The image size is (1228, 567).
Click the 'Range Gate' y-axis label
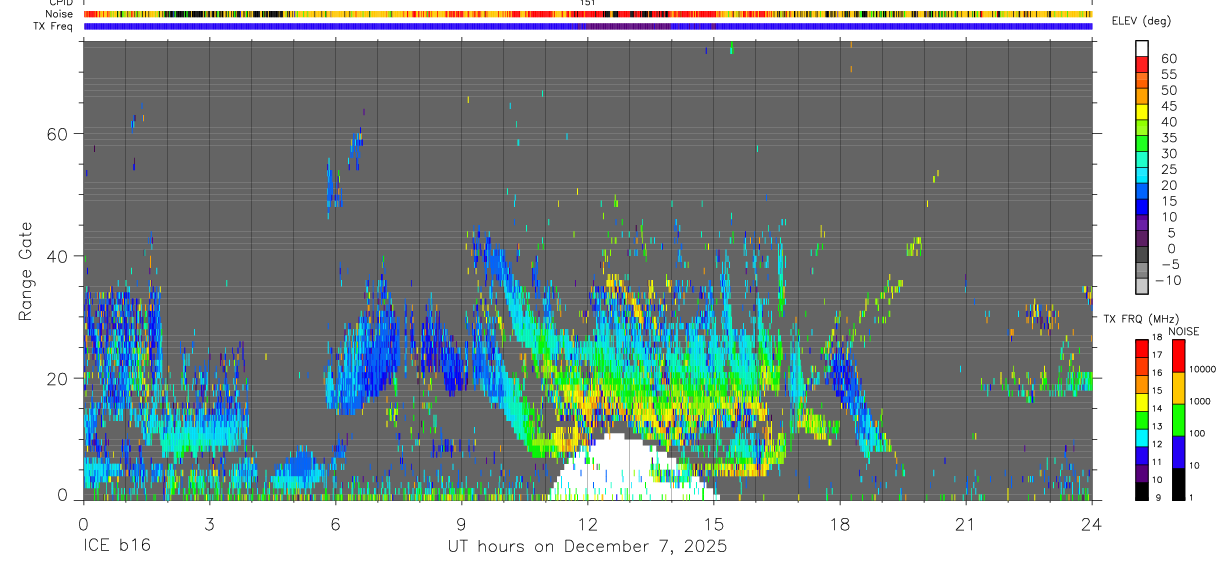click(25, 271)
